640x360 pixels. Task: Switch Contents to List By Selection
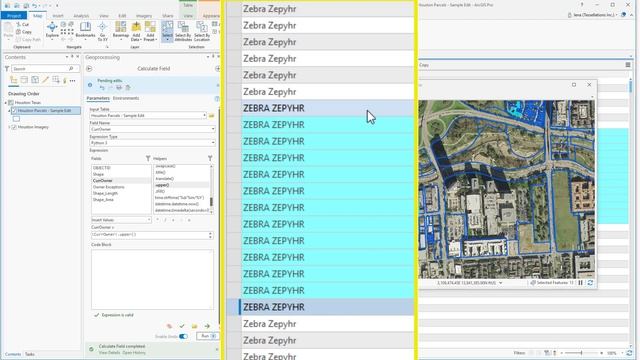coord(35,80)
